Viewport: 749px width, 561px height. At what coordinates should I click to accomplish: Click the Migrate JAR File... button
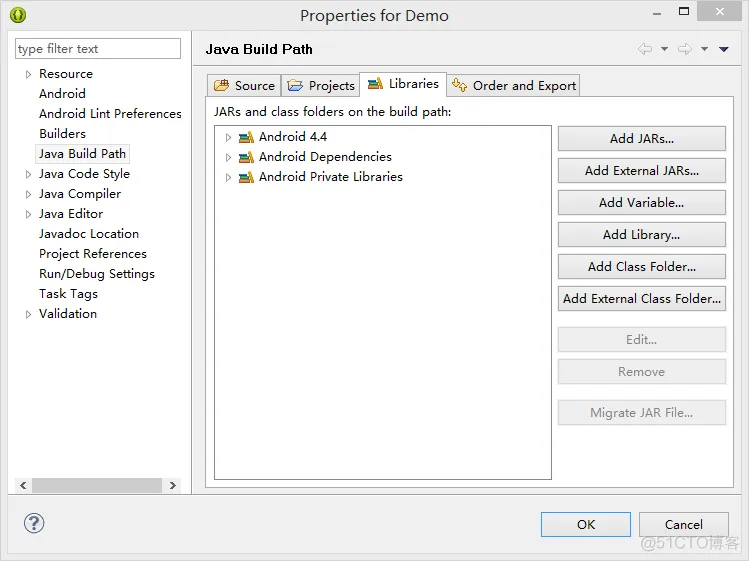click(642, 413)
